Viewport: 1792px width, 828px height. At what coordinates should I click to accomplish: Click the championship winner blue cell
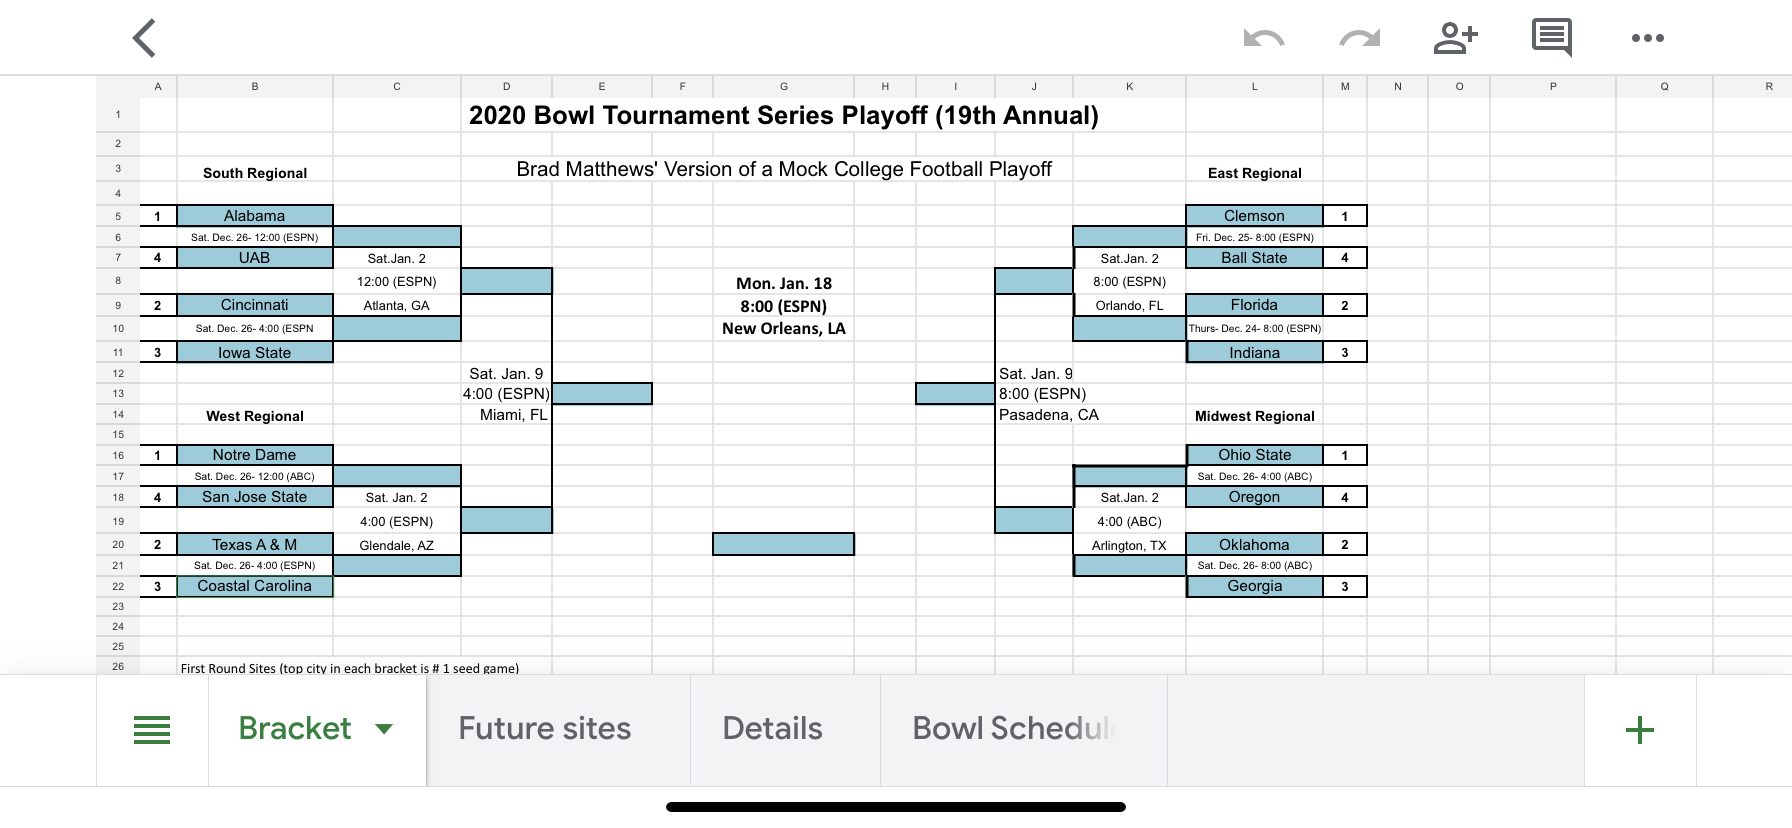click(x=783, y=544)
